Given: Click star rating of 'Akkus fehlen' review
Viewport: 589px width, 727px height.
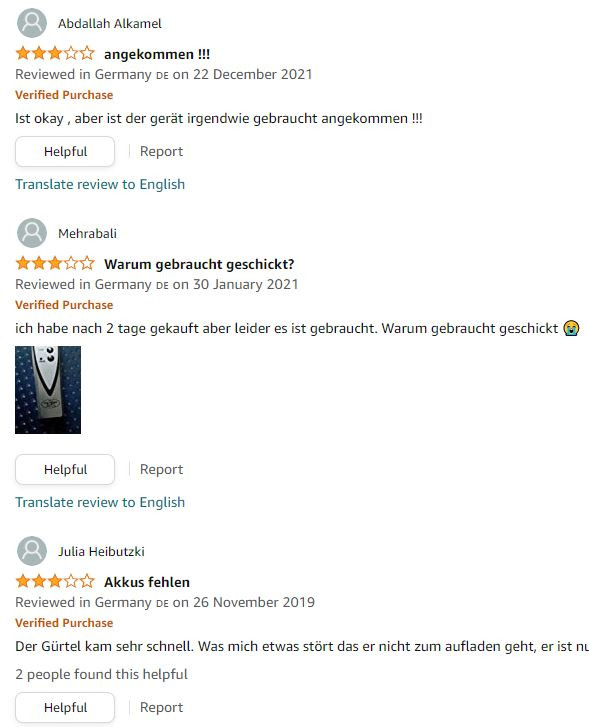Looking at the screenshot, I should coord(55,581).
